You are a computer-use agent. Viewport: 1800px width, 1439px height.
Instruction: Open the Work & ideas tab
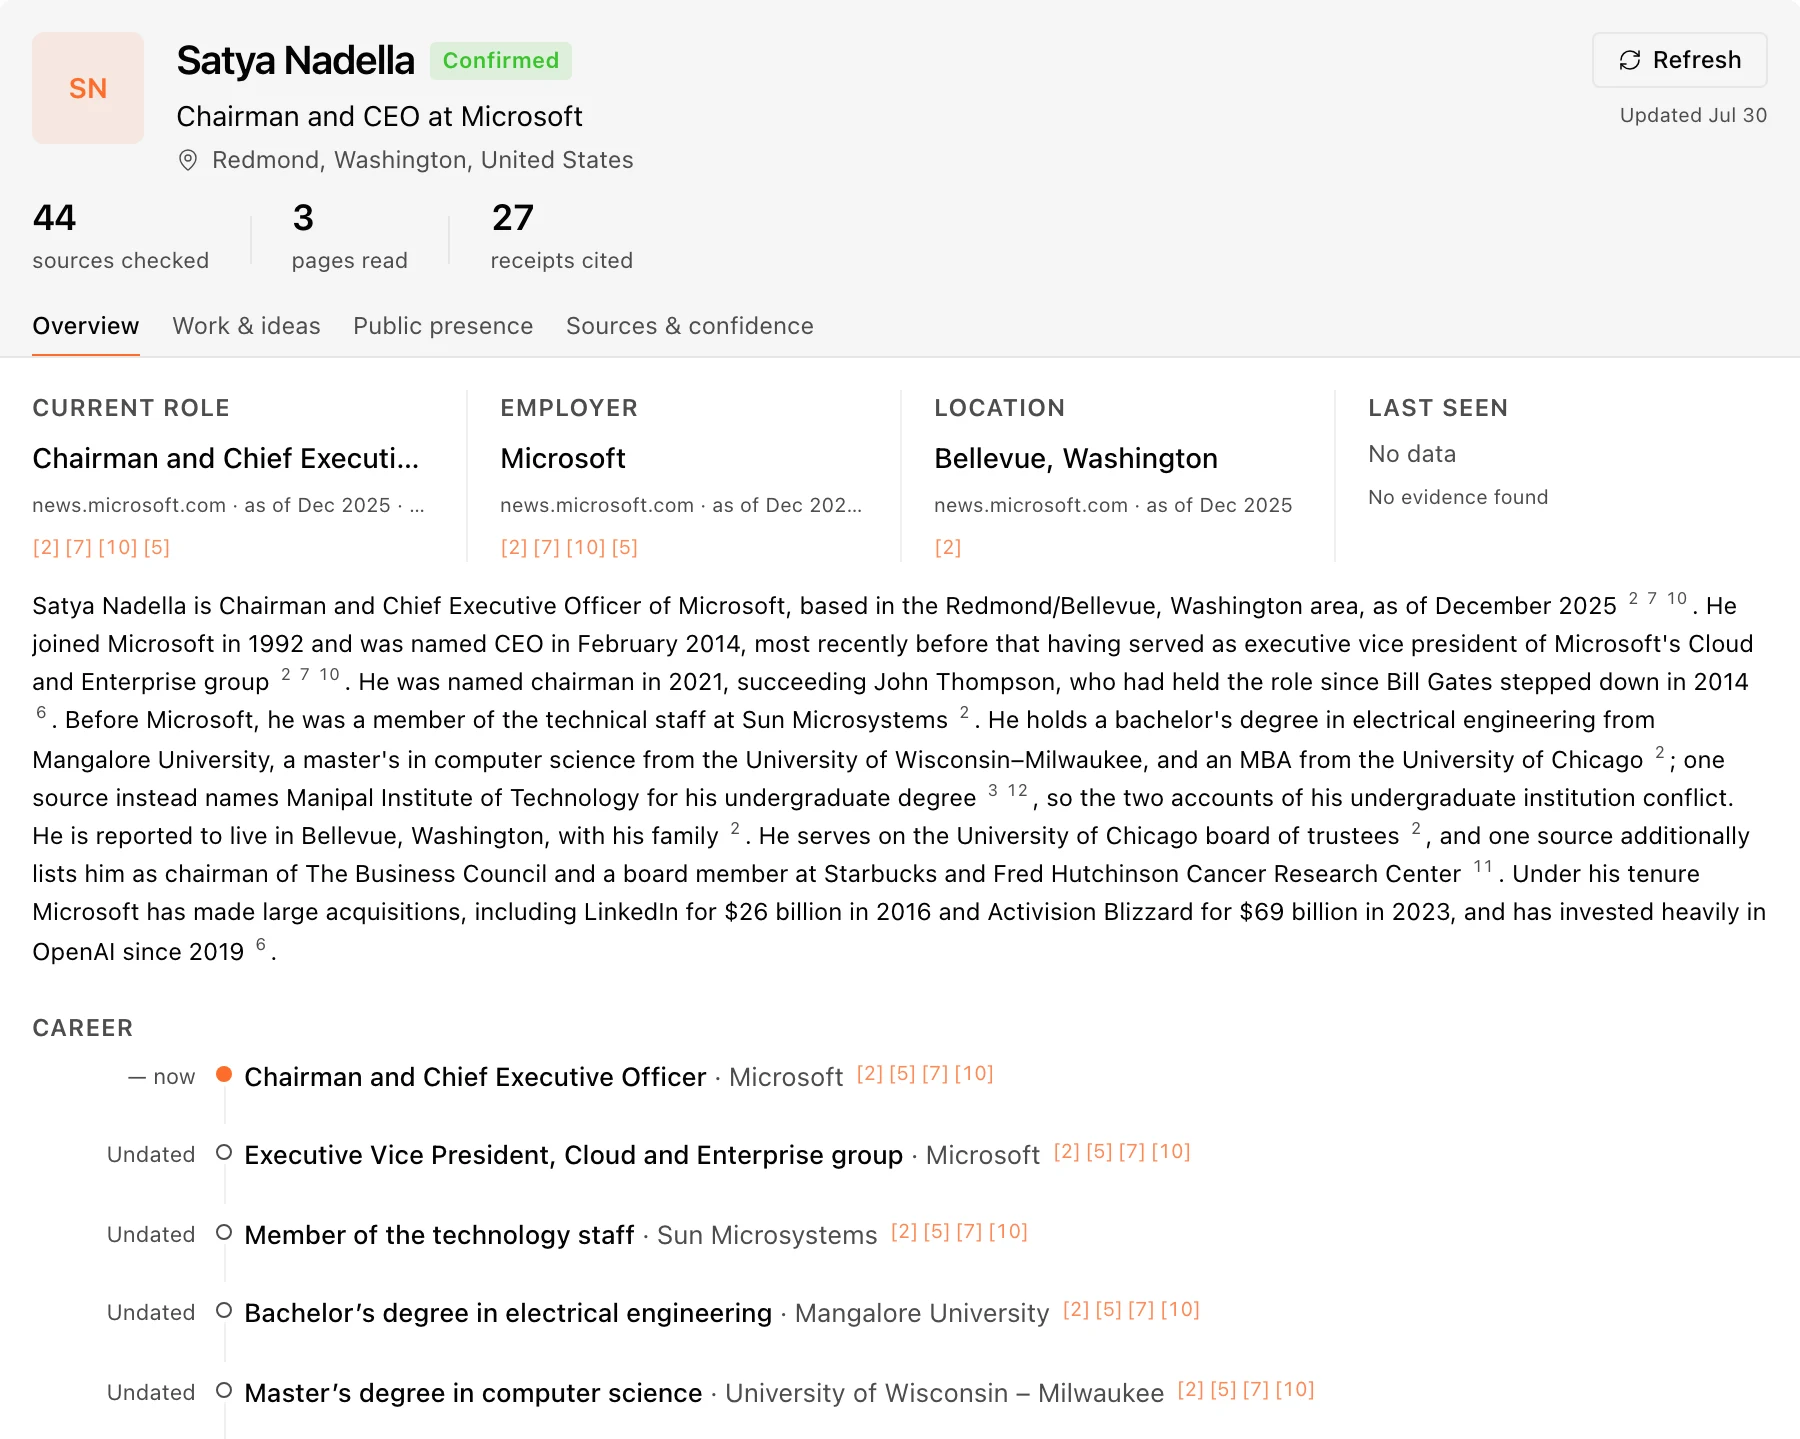[x=246, y=326]
